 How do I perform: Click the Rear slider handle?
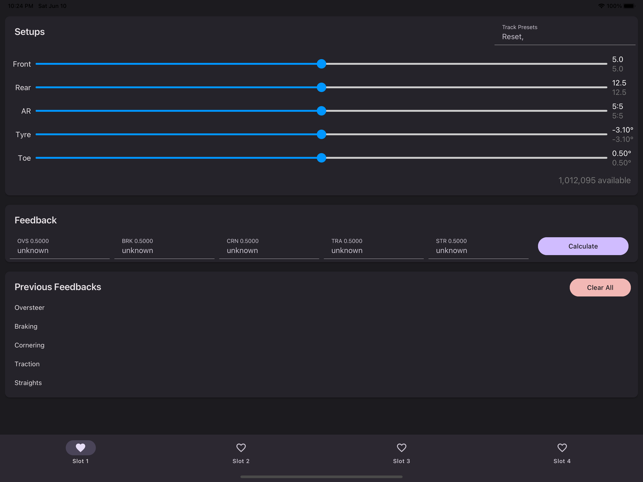tap(322, 87)
